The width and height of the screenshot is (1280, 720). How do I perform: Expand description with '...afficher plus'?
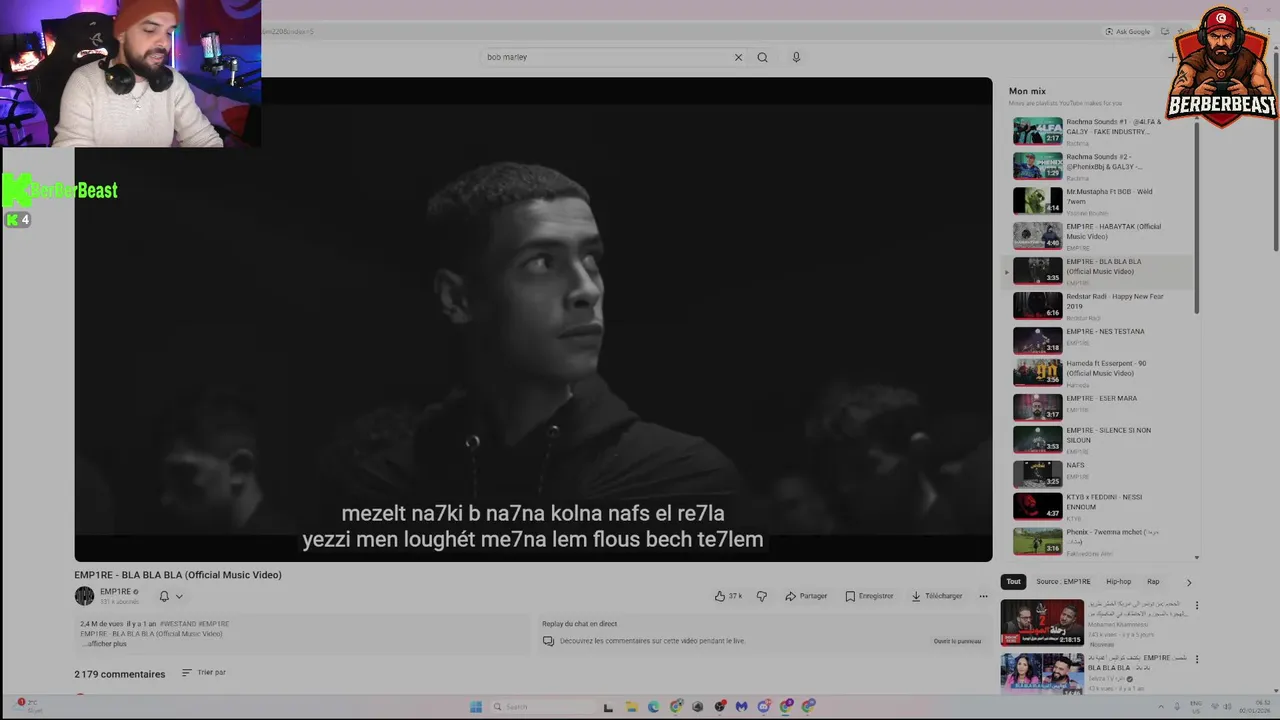point(104,644)
